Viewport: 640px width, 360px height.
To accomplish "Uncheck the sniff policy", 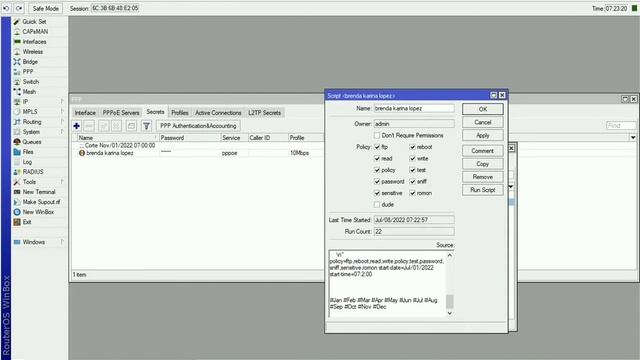I will tap(413, 182).
